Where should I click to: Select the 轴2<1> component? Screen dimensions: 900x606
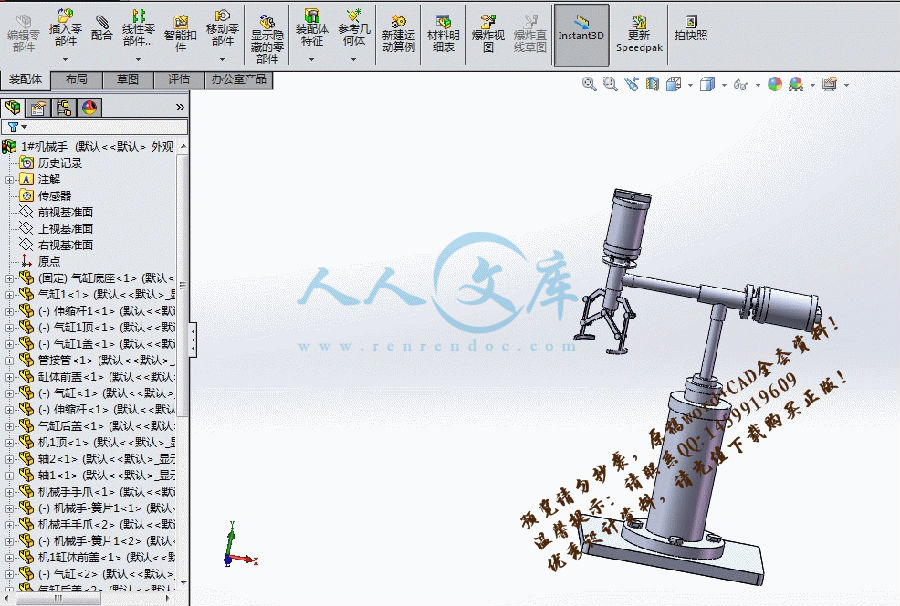coord(106,459)
